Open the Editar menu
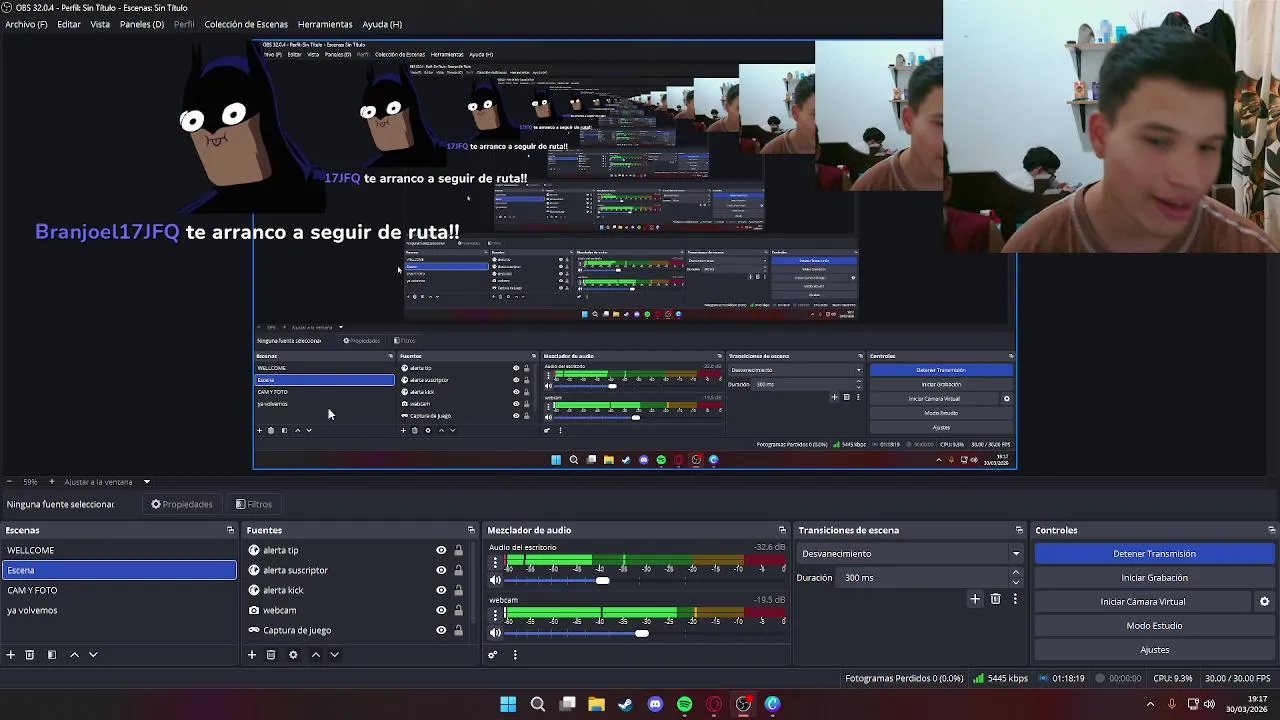Image resolution: width=1280 pixels, height=720 pixels. [69, 24]
